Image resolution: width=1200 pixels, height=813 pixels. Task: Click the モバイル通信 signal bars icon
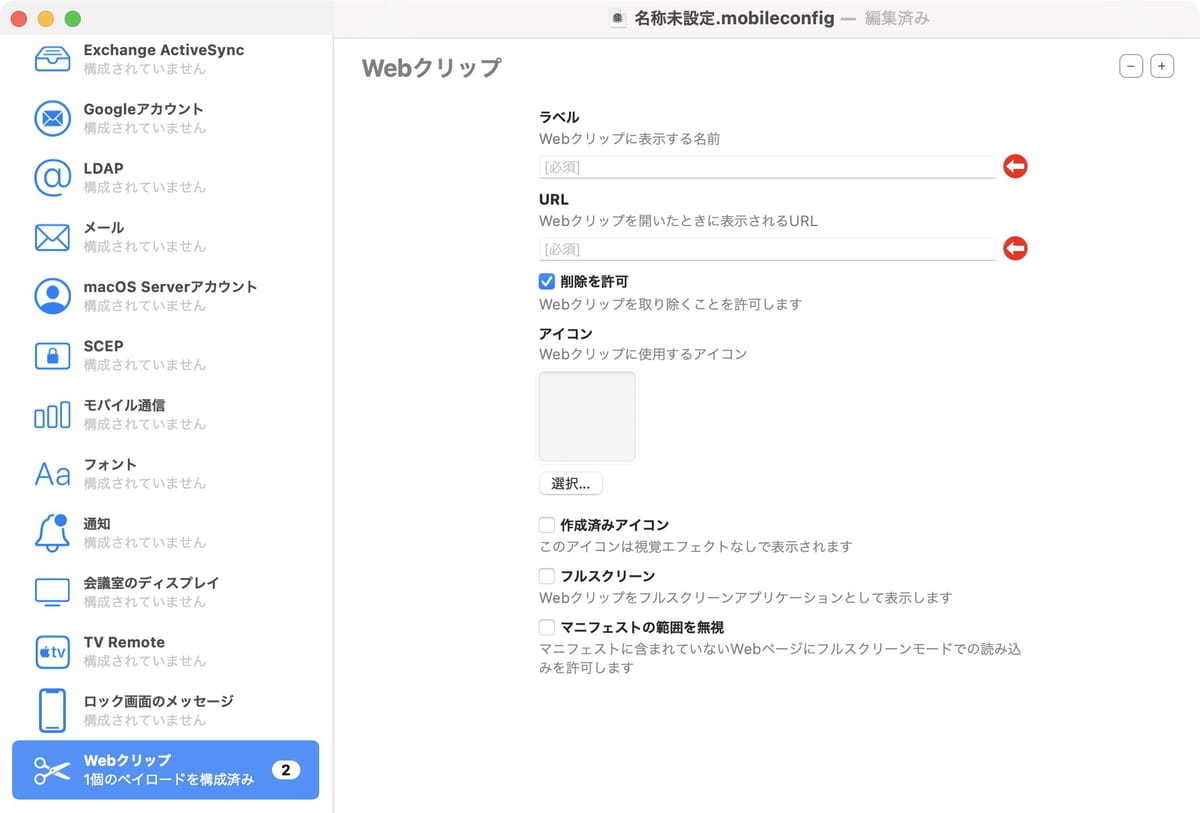52,415
